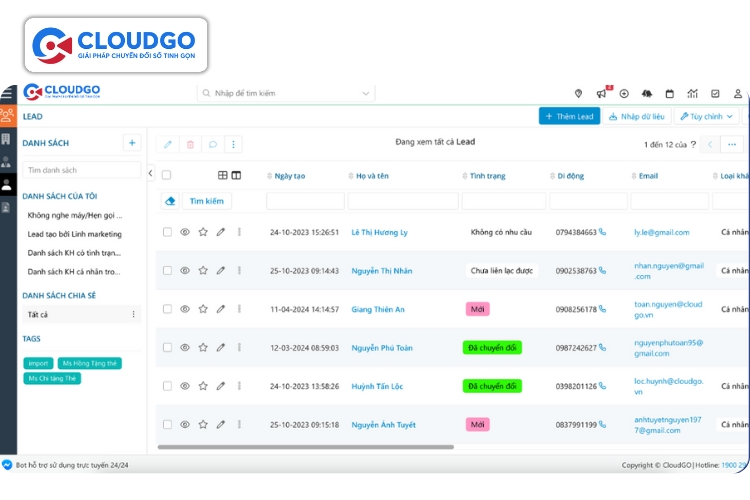Select the Lead tạo bởi Linh marketing list

coord(75,234)
